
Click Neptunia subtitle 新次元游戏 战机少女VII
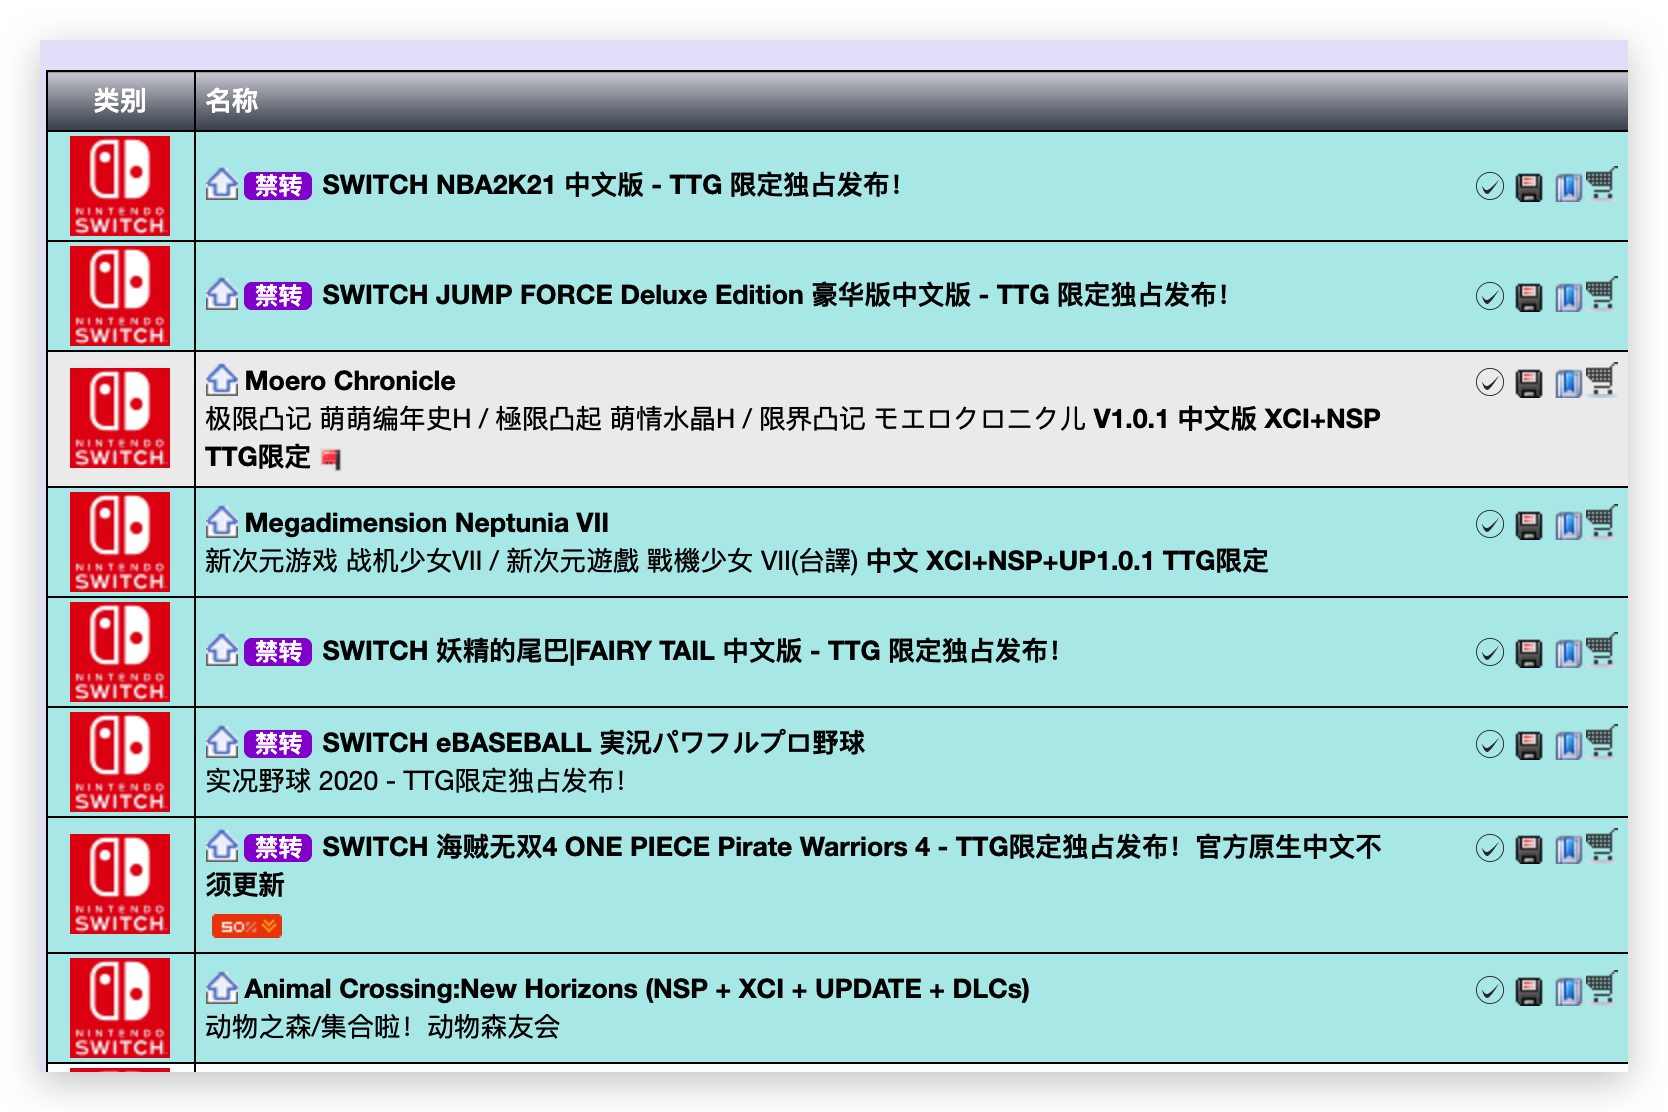tap(344, 561)
